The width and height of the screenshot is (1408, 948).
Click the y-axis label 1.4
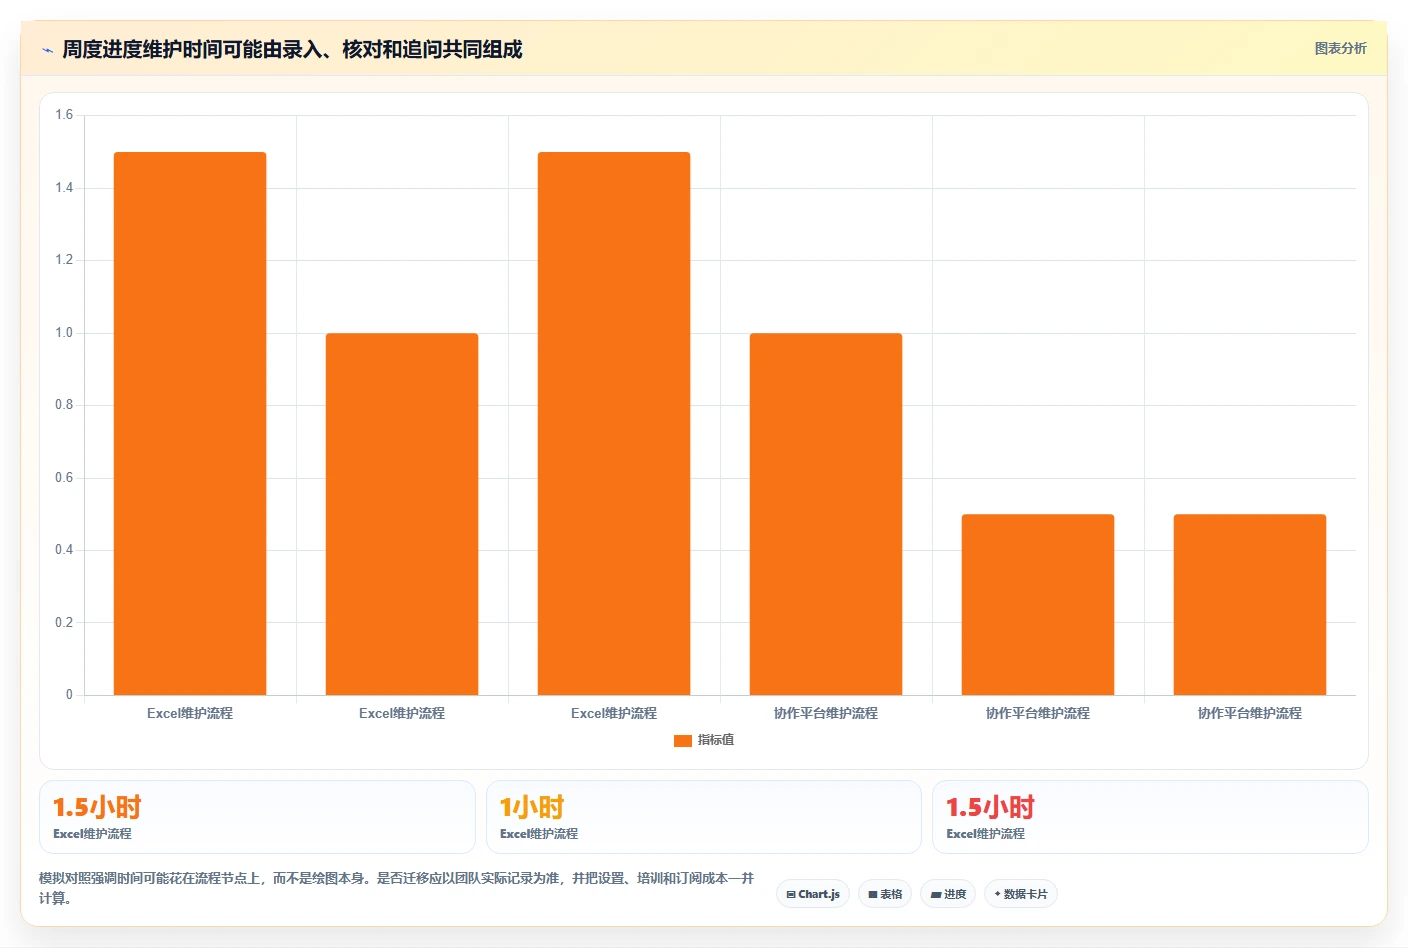[64, 188]
